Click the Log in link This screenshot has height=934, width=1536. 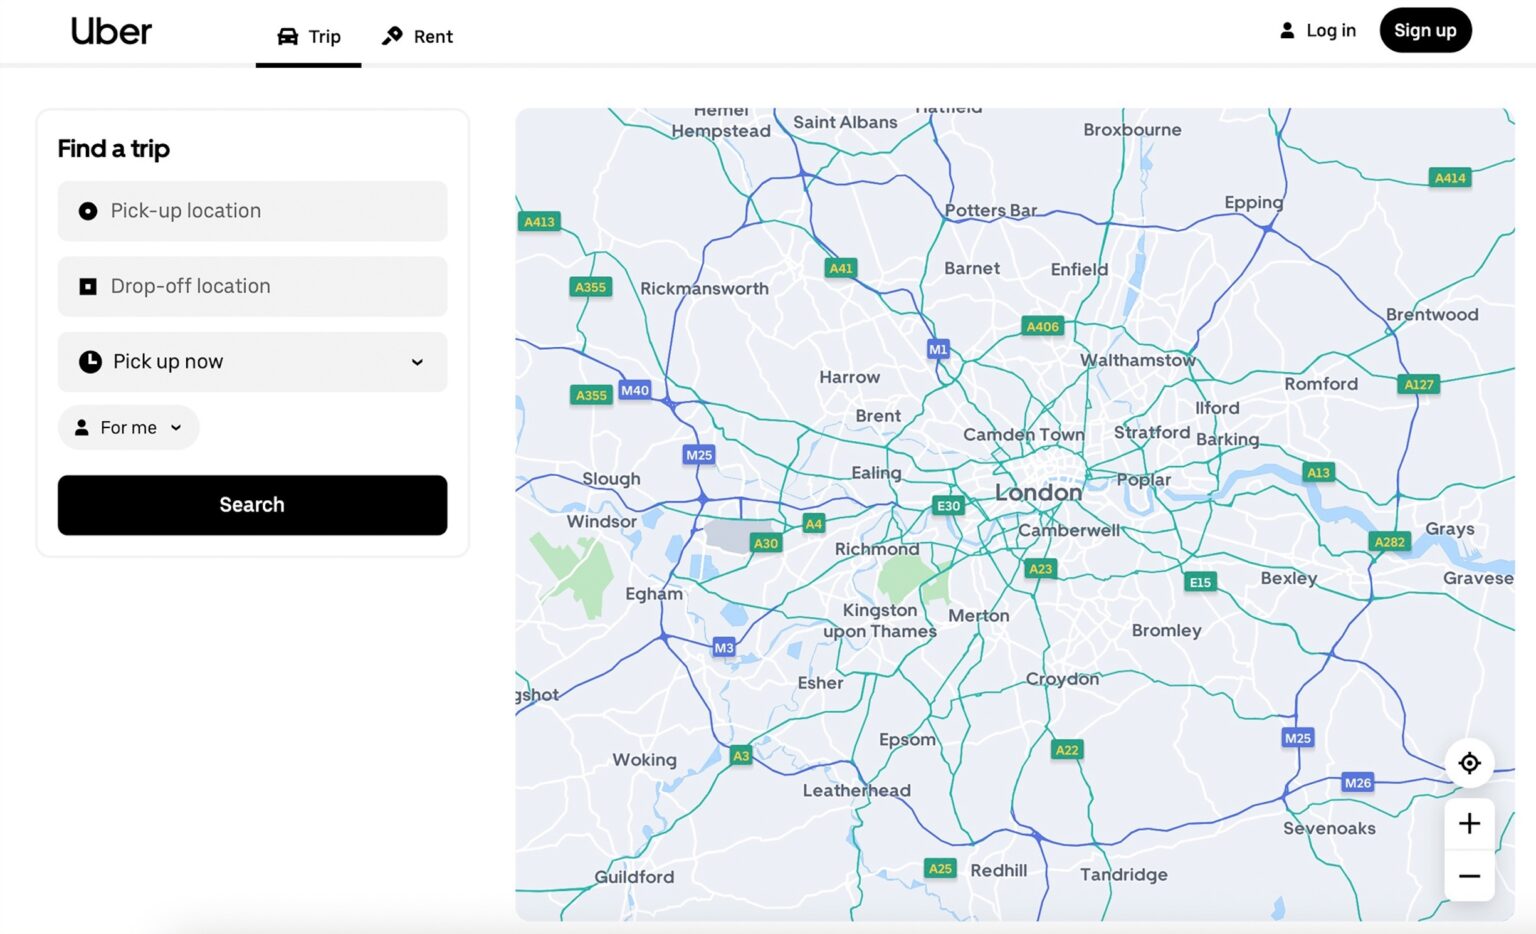tap(1318, 30)
